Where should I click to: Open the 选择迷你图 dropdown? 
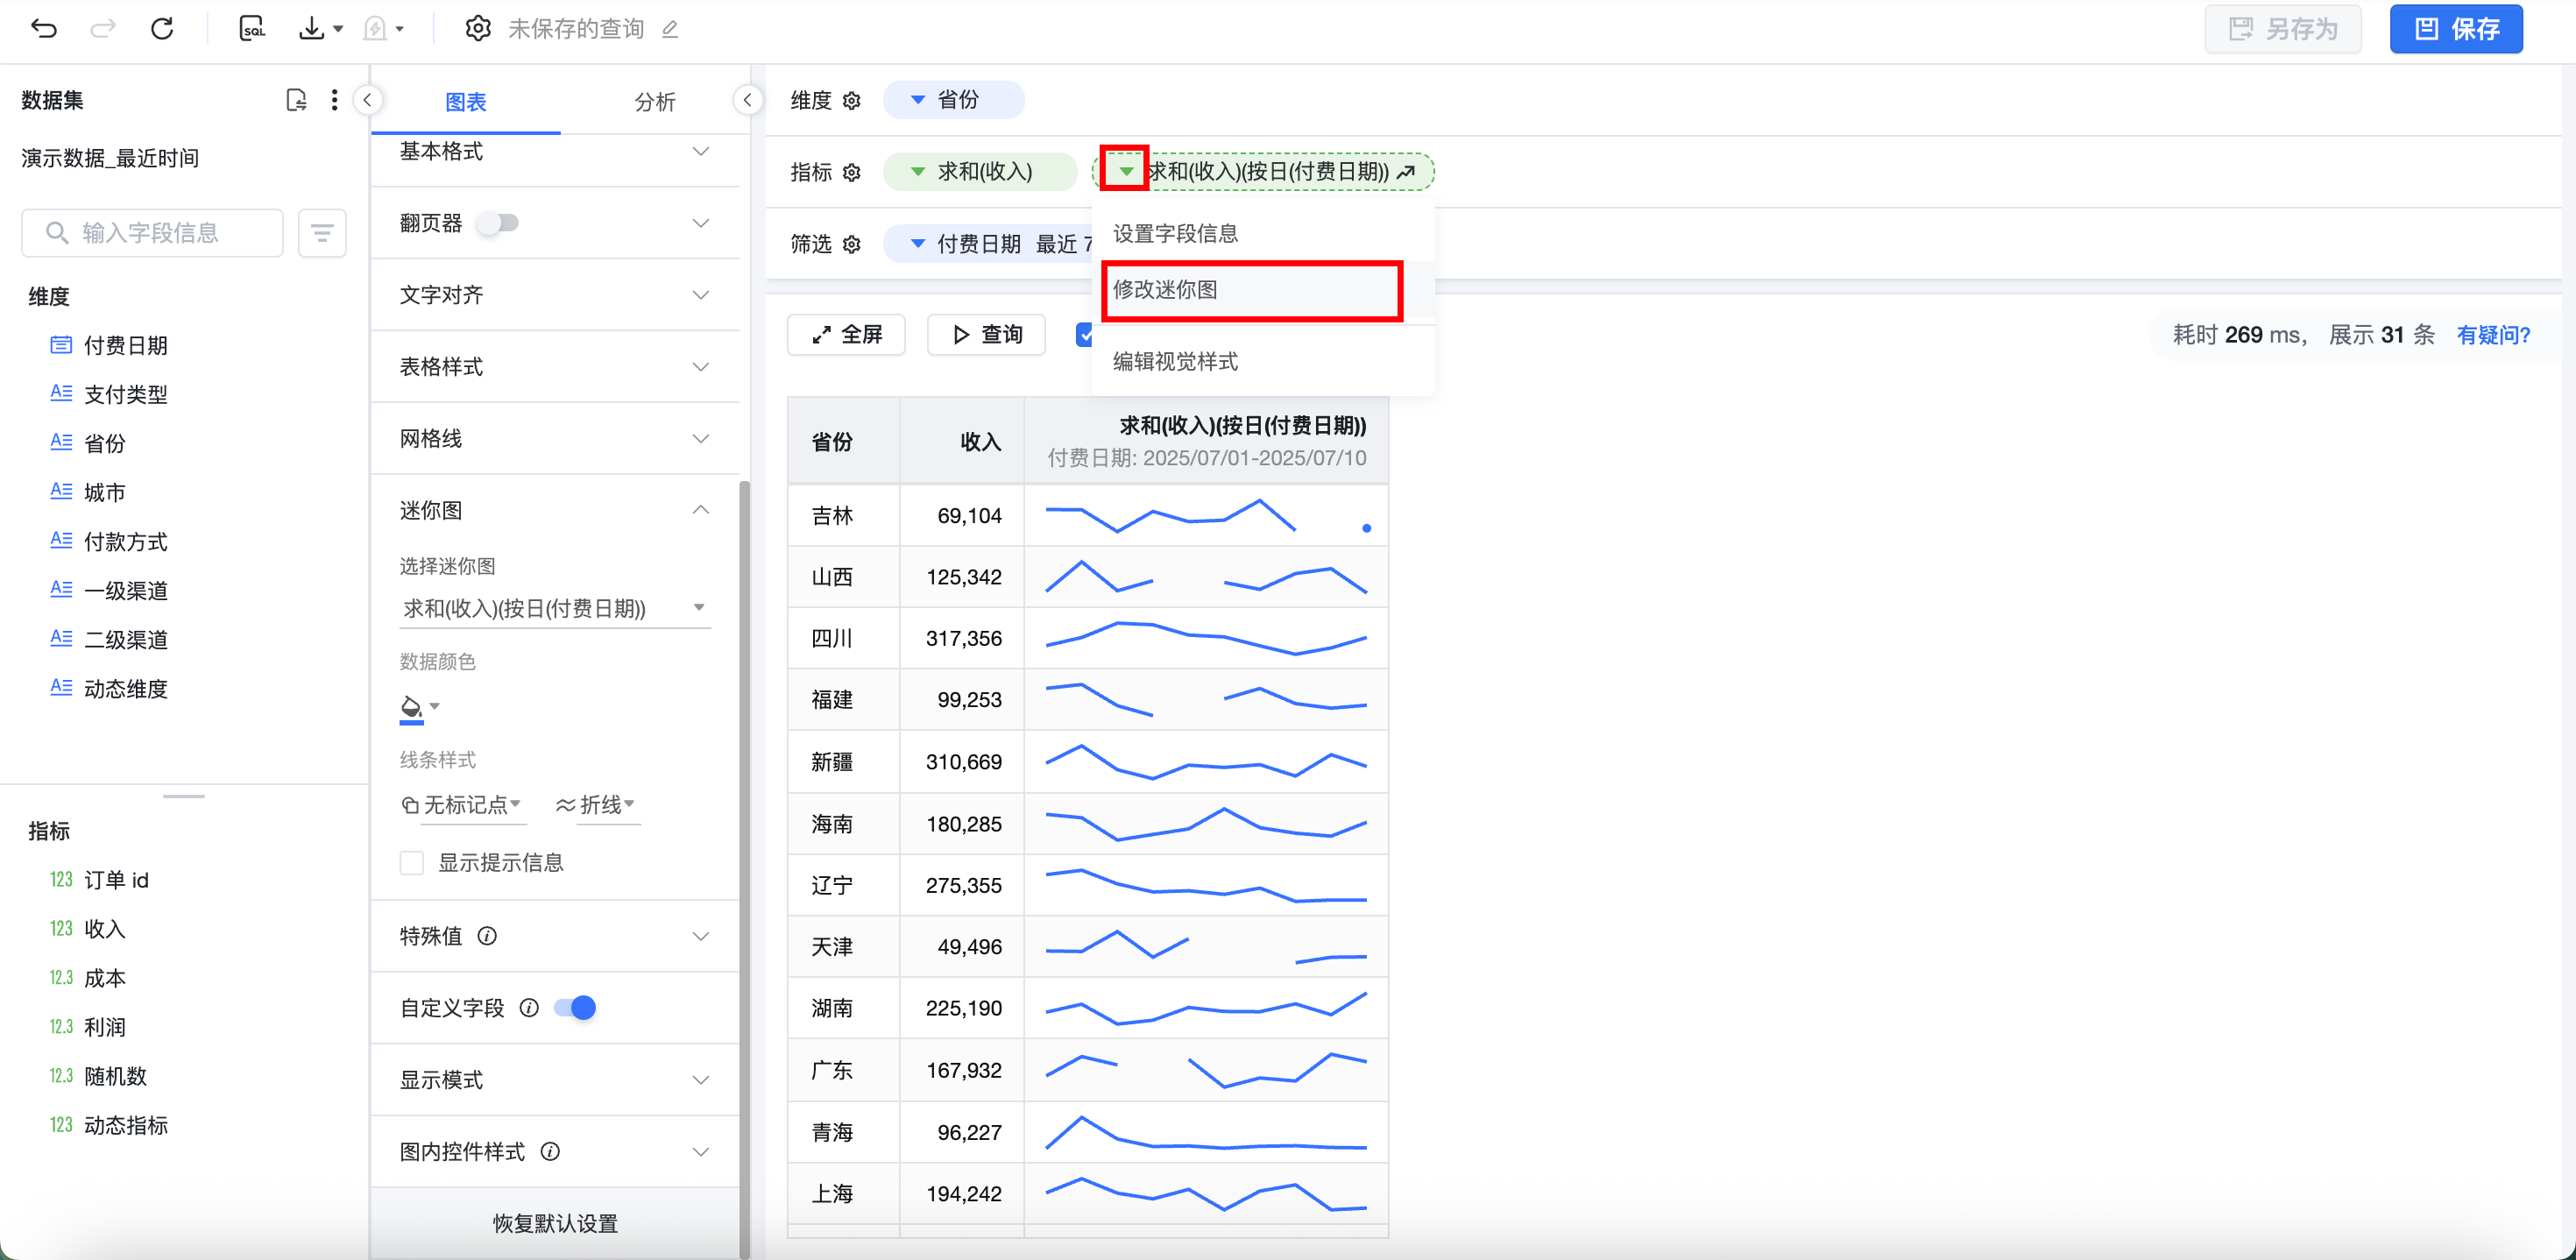[x=554, y=608]
